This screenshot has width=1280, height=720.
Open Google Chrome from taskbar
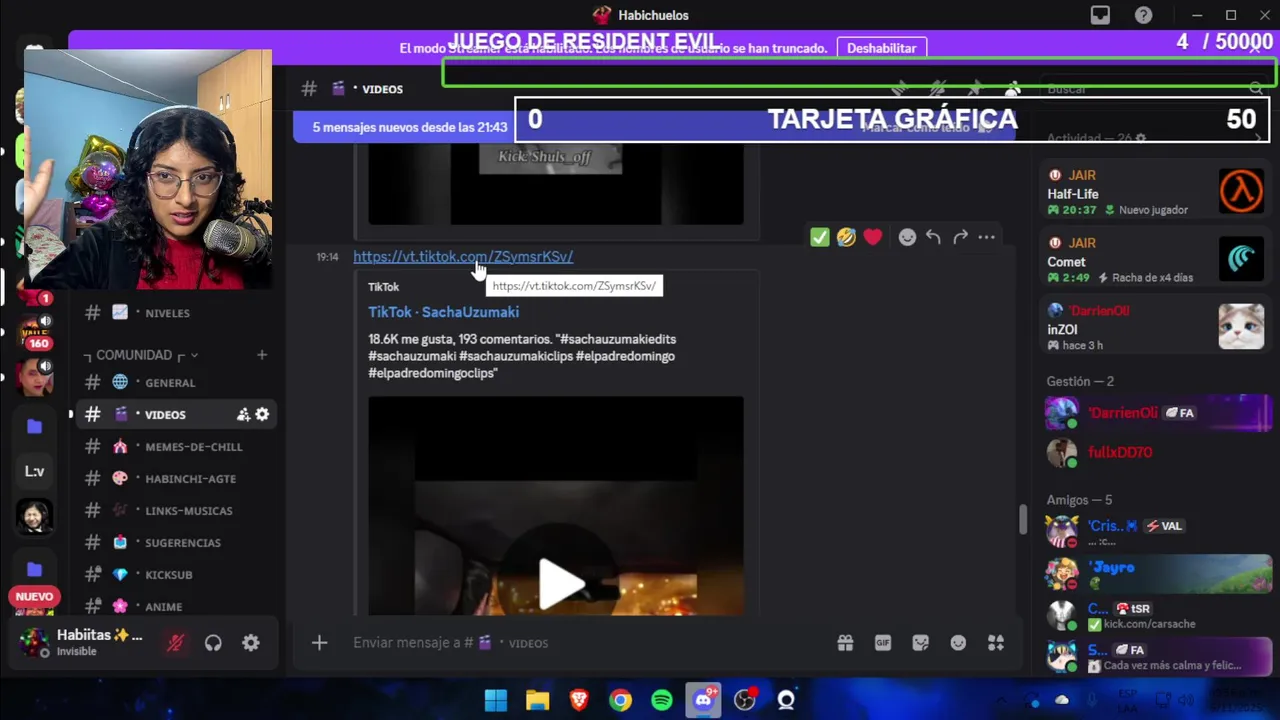620,700
